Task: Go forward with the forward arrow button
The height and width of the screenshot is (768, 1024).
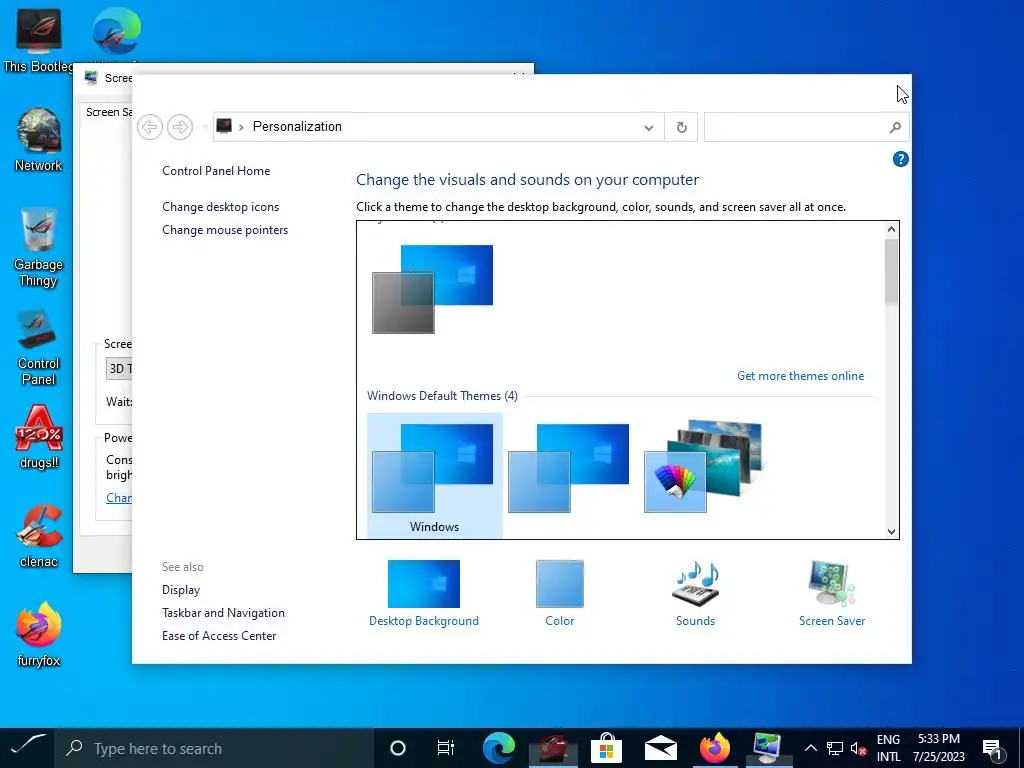Action: pyautogui.click(x=180, y=127)
